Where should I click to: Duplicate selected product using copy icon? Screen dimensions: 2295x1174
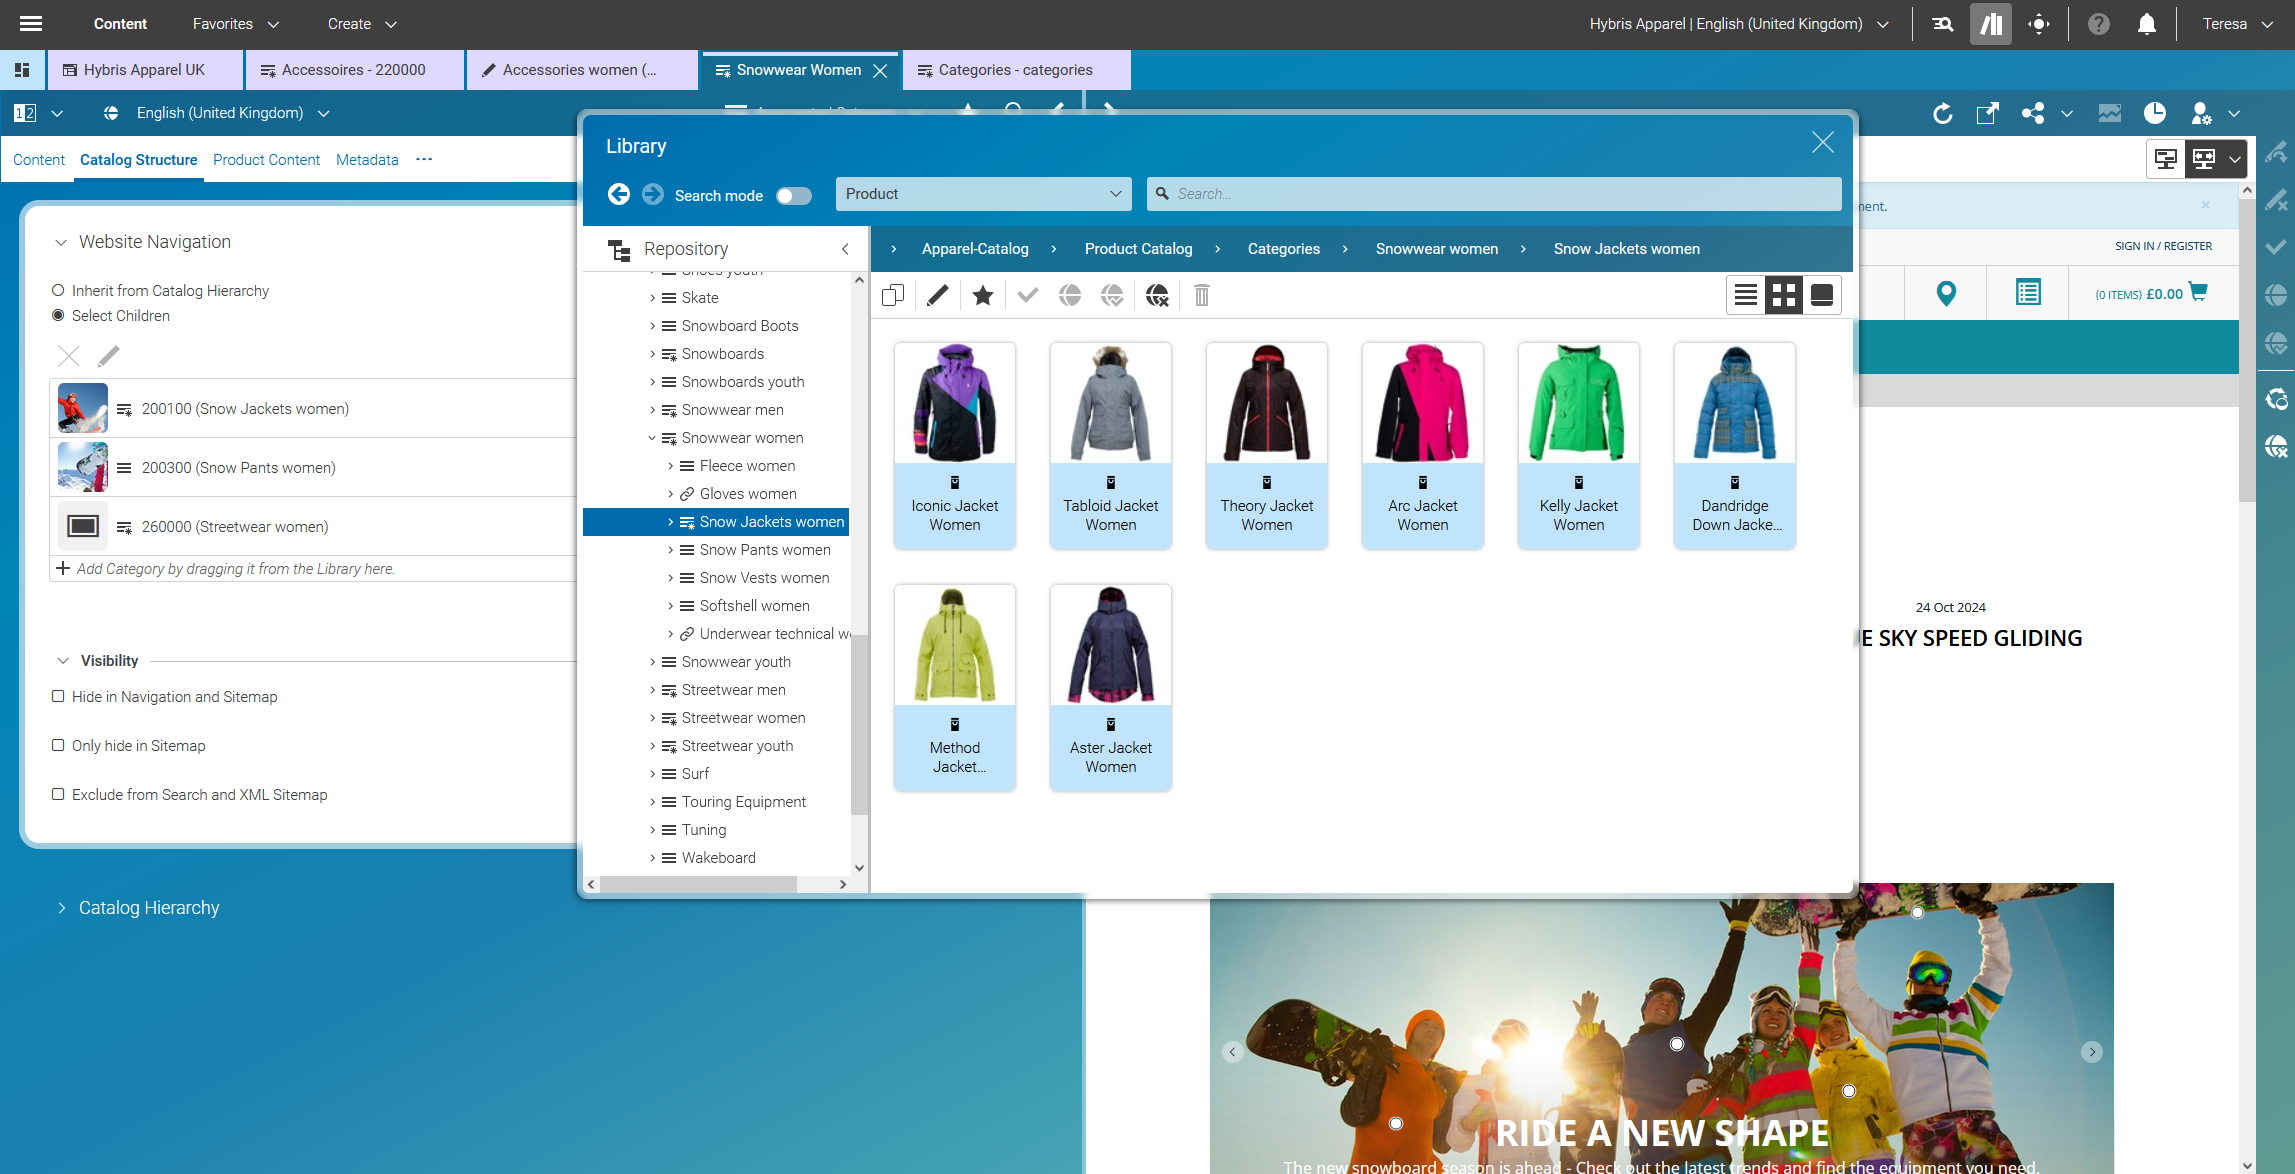(892, 295)
